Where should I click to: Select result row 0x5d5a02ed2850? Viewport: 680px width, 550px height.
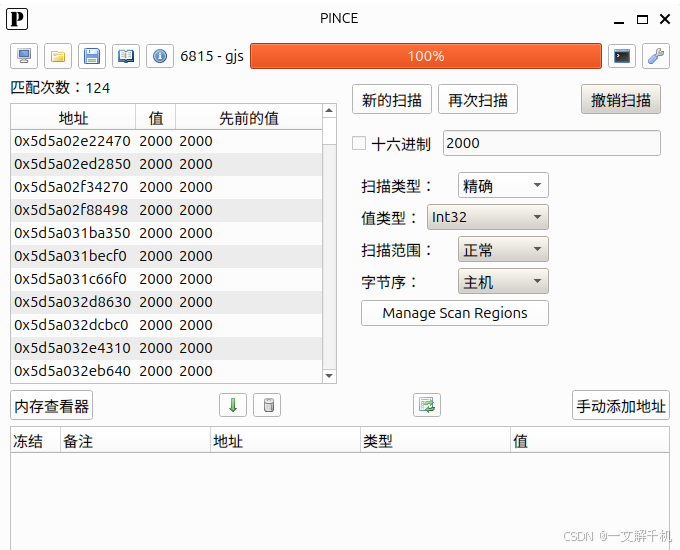coord(167,164)
